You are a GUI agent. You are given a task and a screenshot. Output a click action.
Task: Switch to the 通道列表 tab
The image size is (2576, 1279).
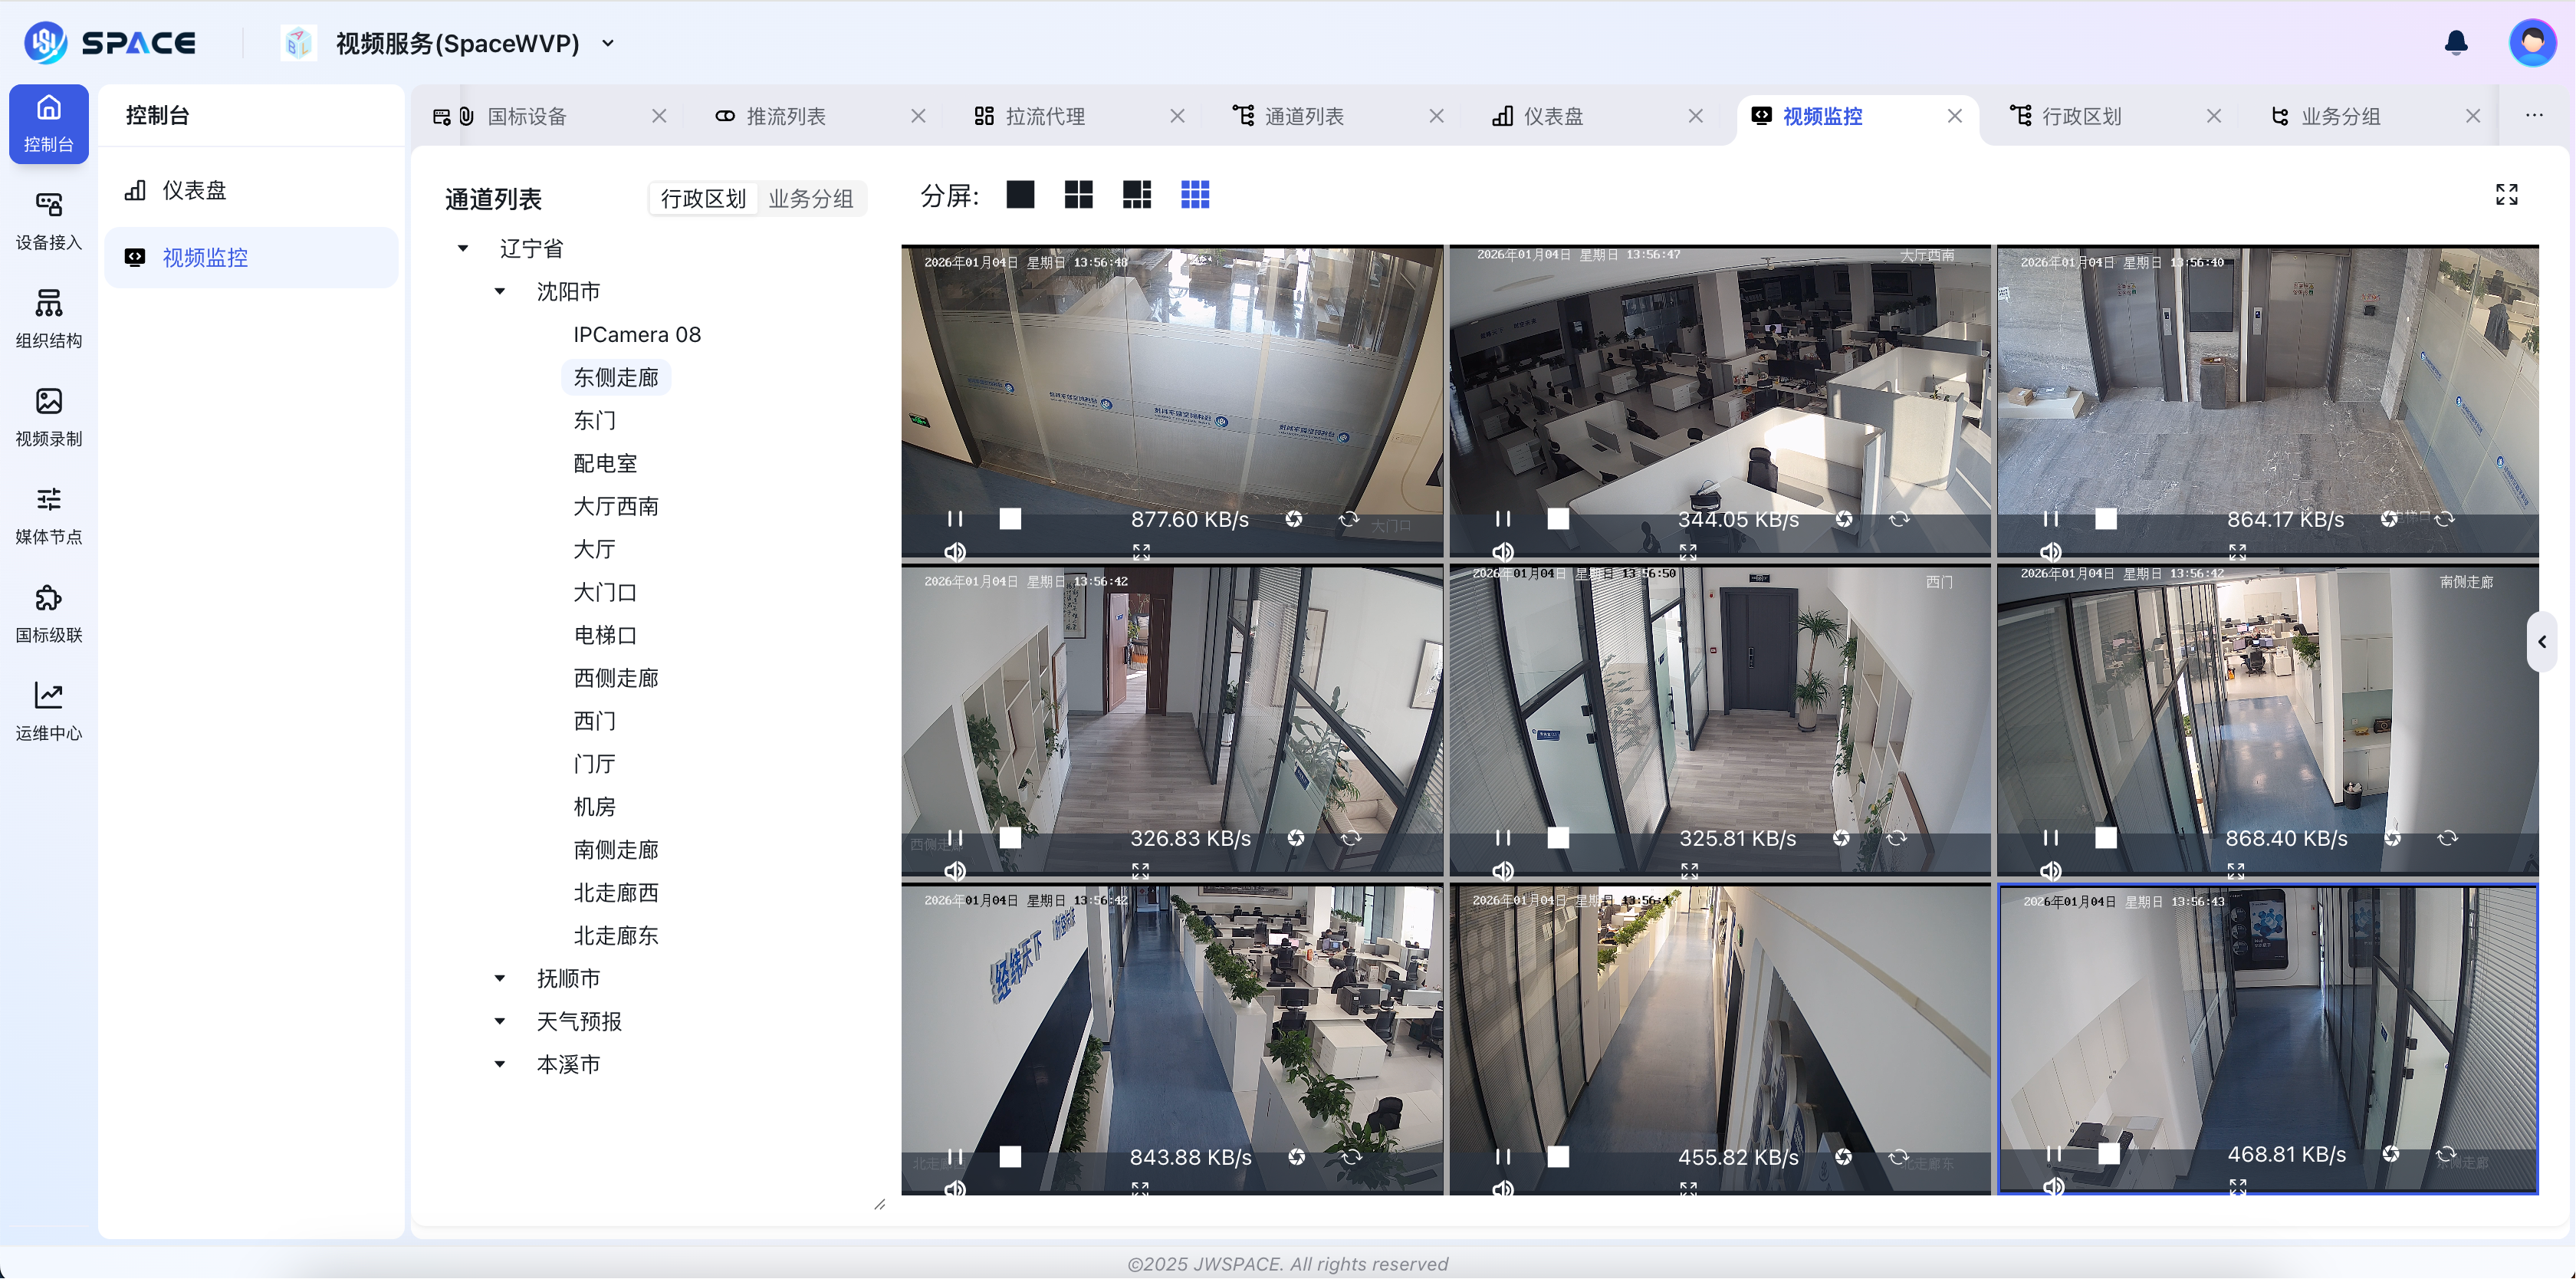pyautogui.click(x=1303, y=116)
